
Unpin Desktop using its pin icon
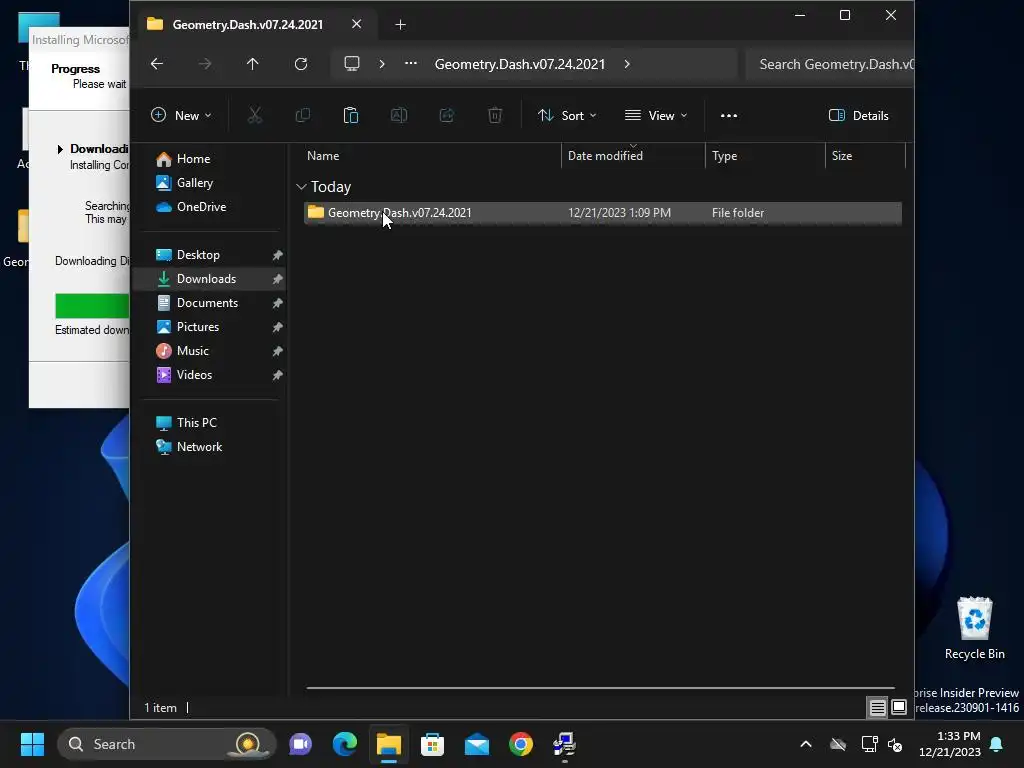[x=278, y=255]
